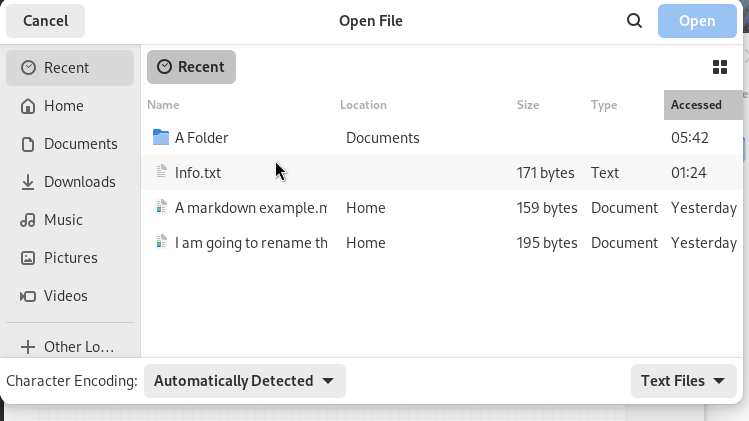The height and width of the screenshot is (421, 749).
Task: Click the Recent sidebar item
Action: pyautogui.click(x=70, y=68)
